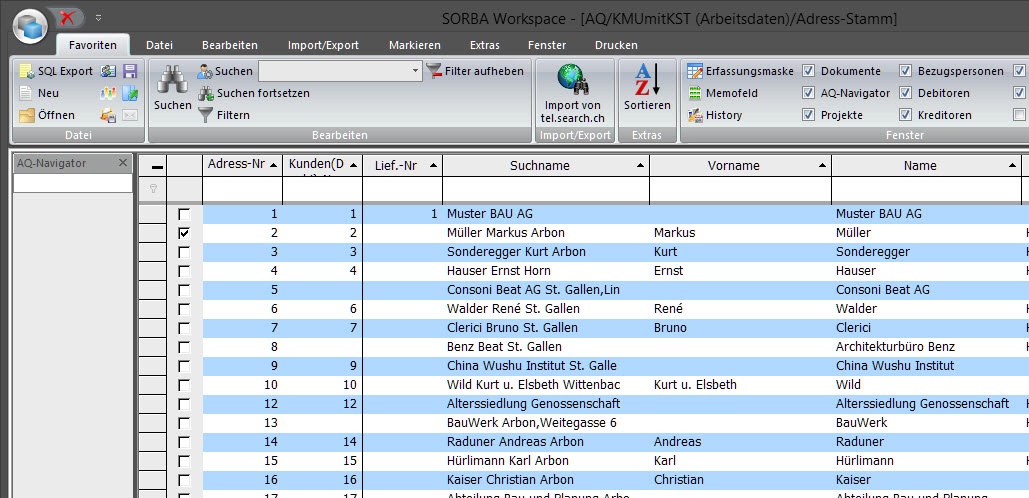Click the Suchname column sort arrow

[x=640, y=166]
